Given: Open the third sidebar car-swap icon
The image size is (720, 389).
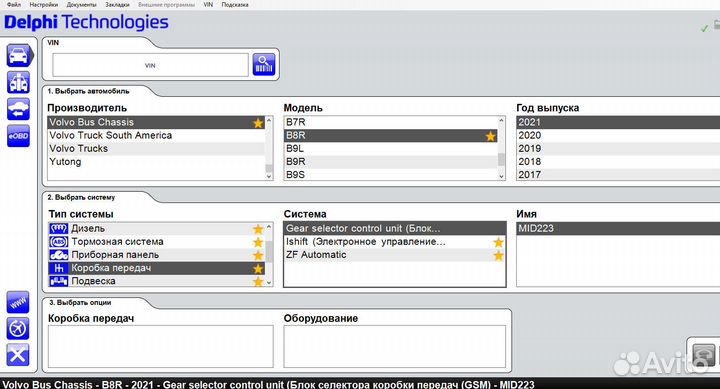Looking at the screenshot, I should (18, 109).
